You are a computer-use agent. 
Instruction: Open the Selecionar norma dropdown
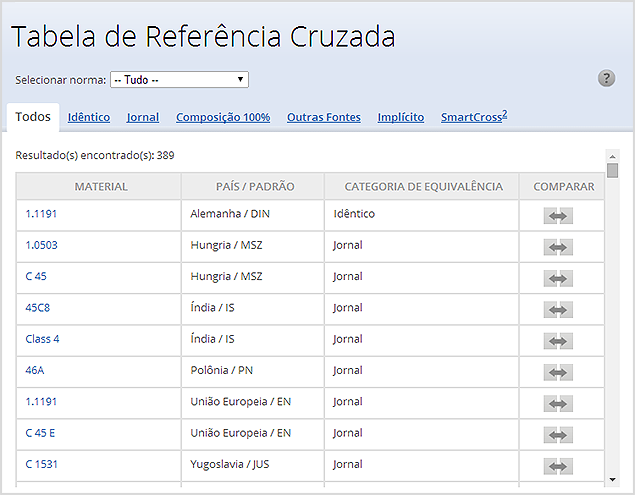pos(179,79)
